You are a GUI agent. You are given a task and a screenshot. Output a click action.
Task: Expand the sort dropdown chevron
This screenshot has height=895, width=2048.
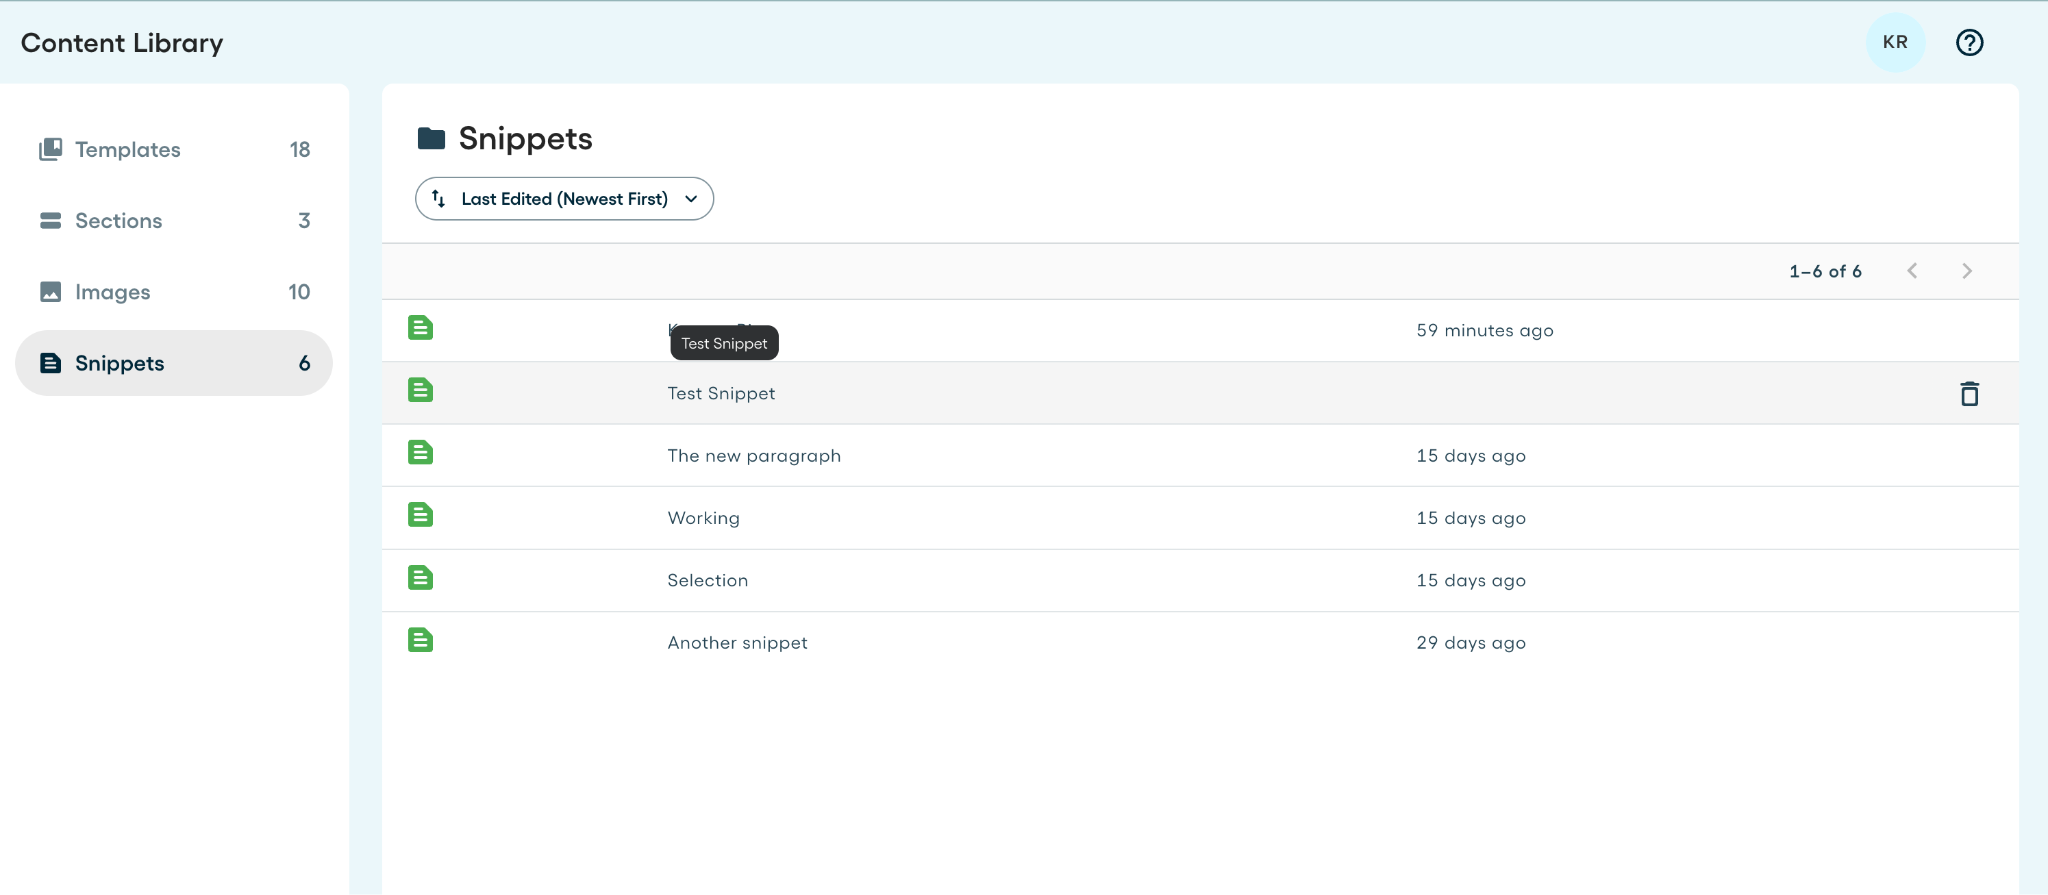691,199
